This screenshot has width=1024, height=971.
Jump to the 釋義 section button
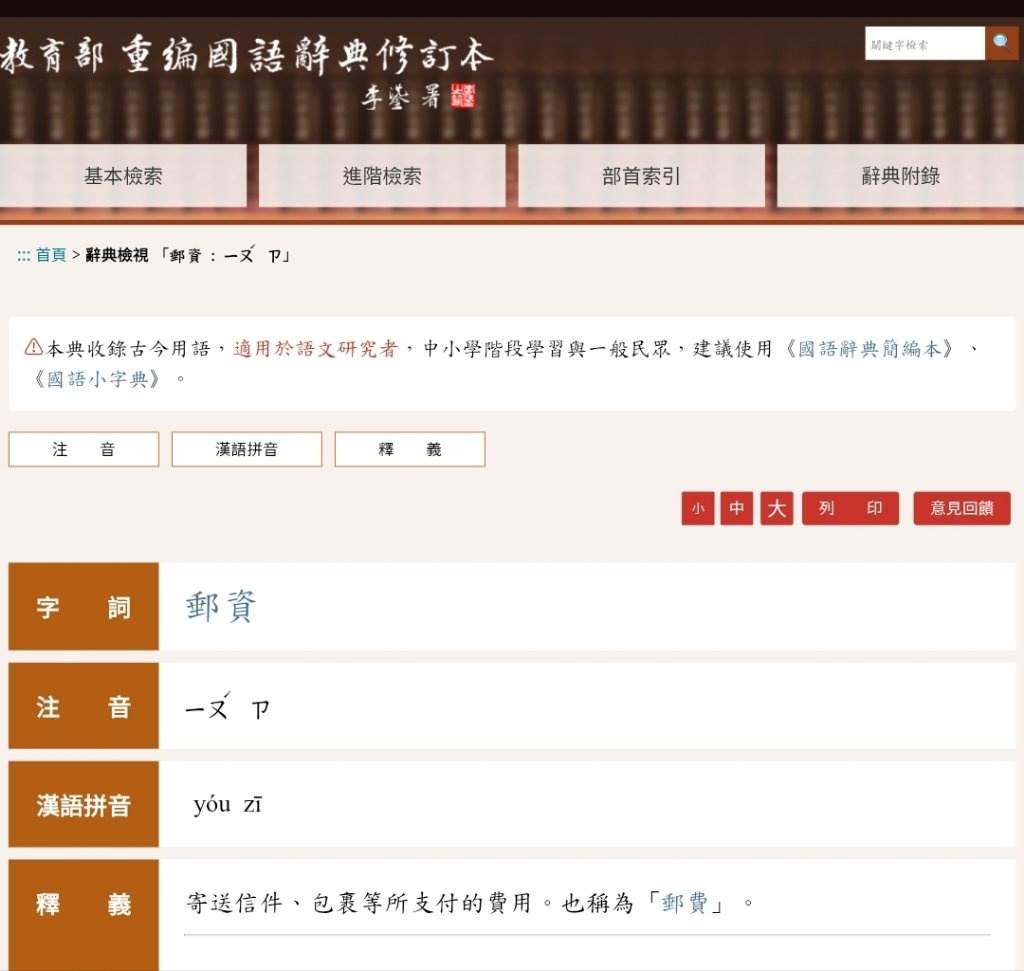(410, 449)
